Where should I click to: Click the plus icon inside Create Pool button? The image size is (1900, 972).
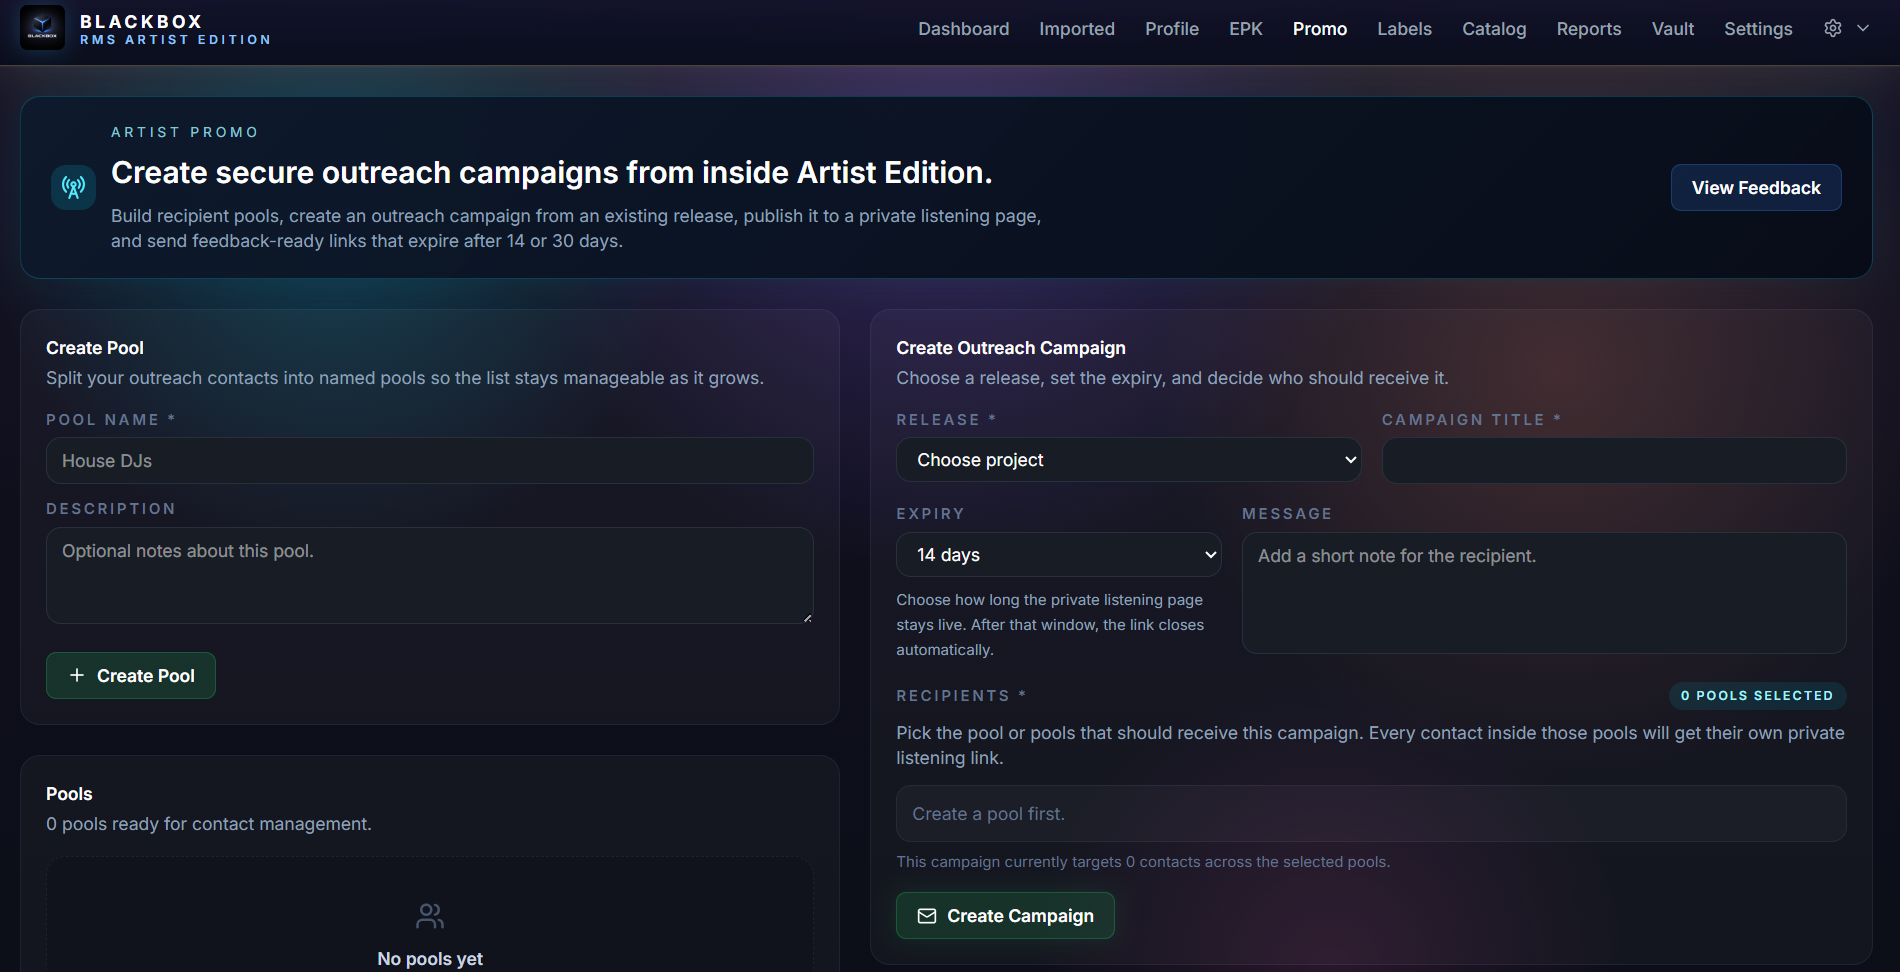click(77, 675)
